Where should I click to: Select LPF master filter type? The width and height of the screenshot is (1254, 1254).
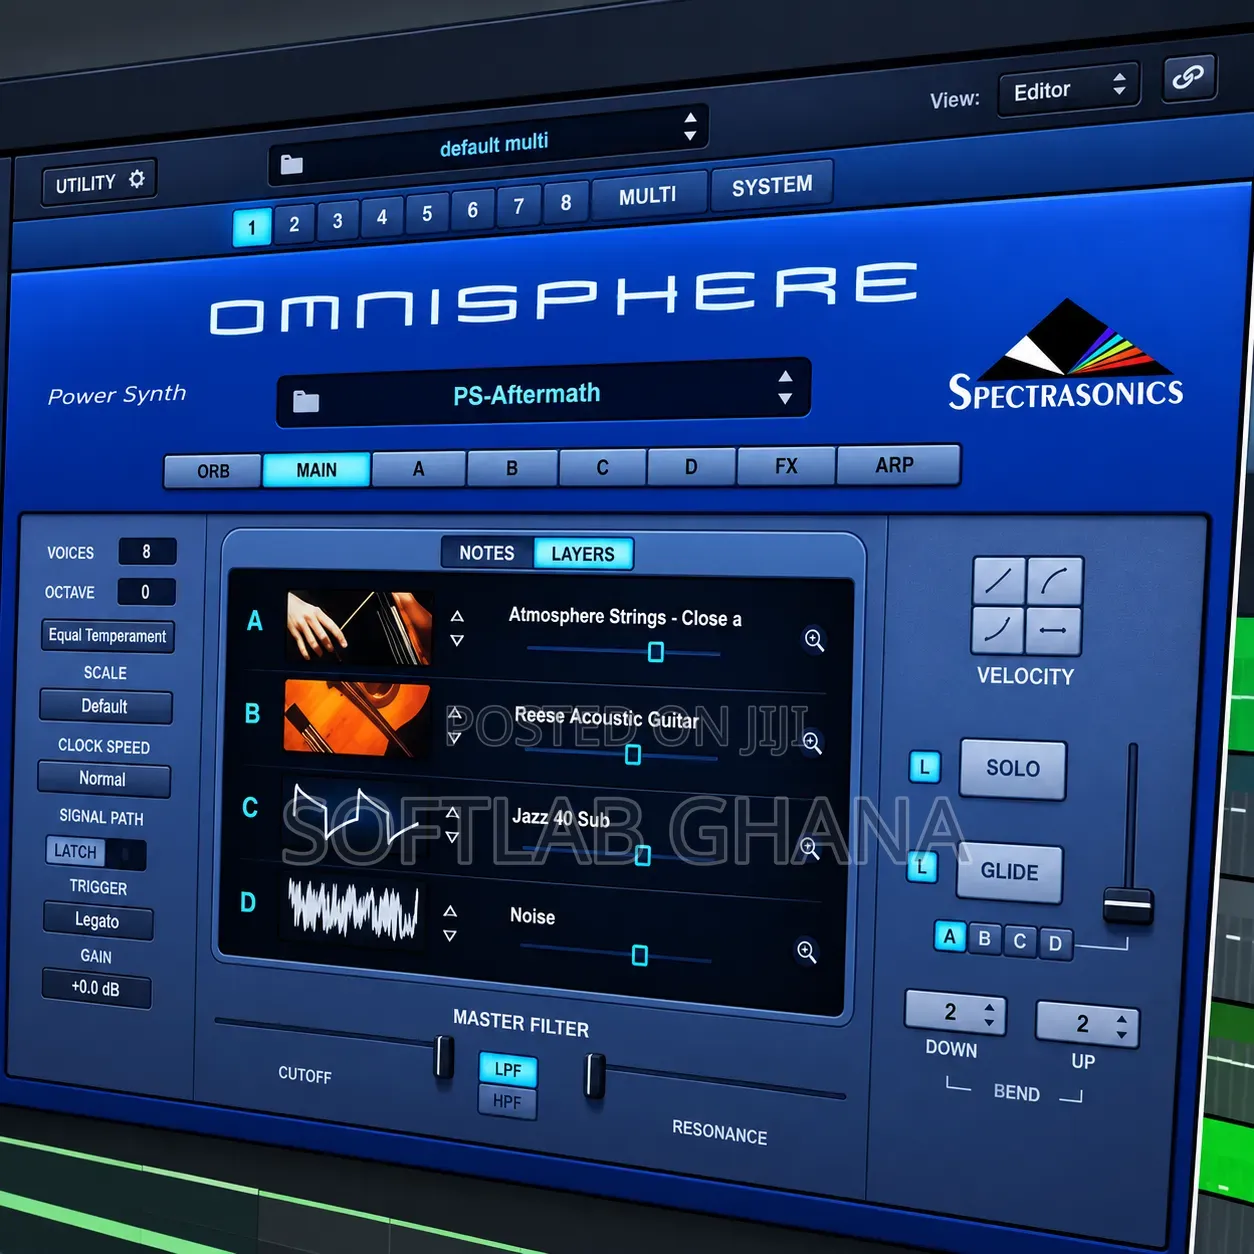(508, 1069)
